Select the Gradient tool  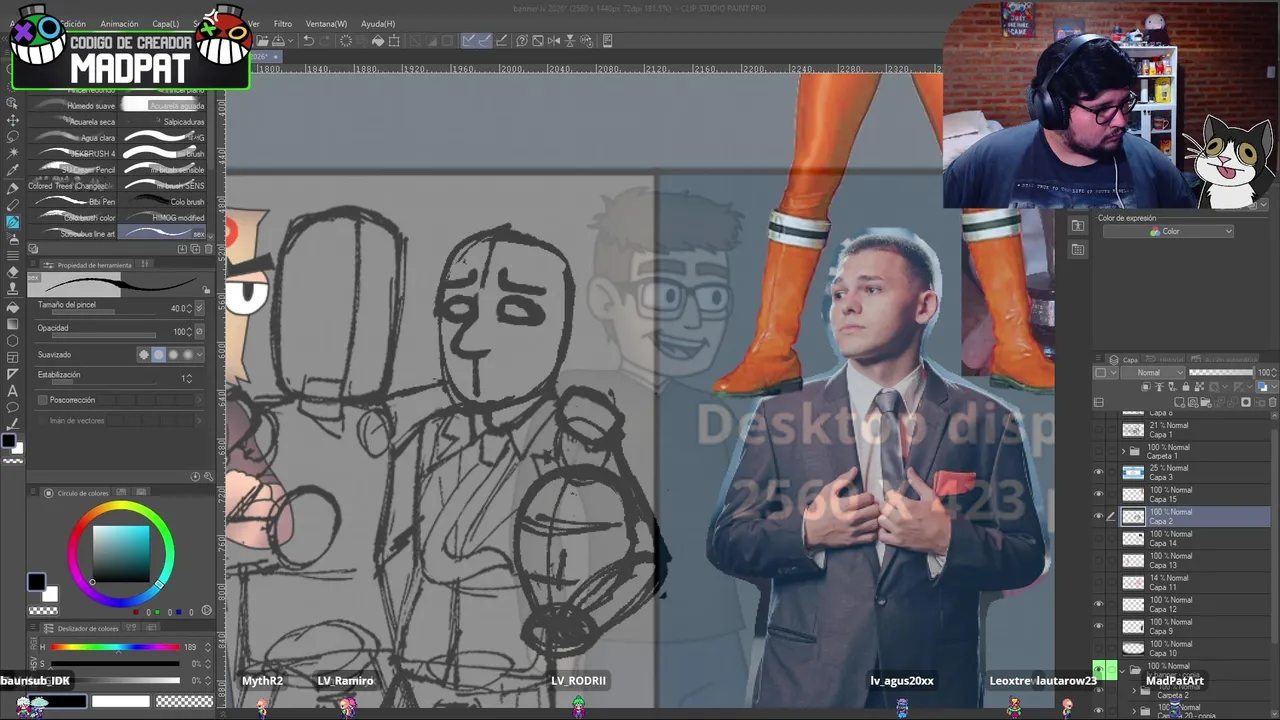pyautogui.click(x=13, y=323)
